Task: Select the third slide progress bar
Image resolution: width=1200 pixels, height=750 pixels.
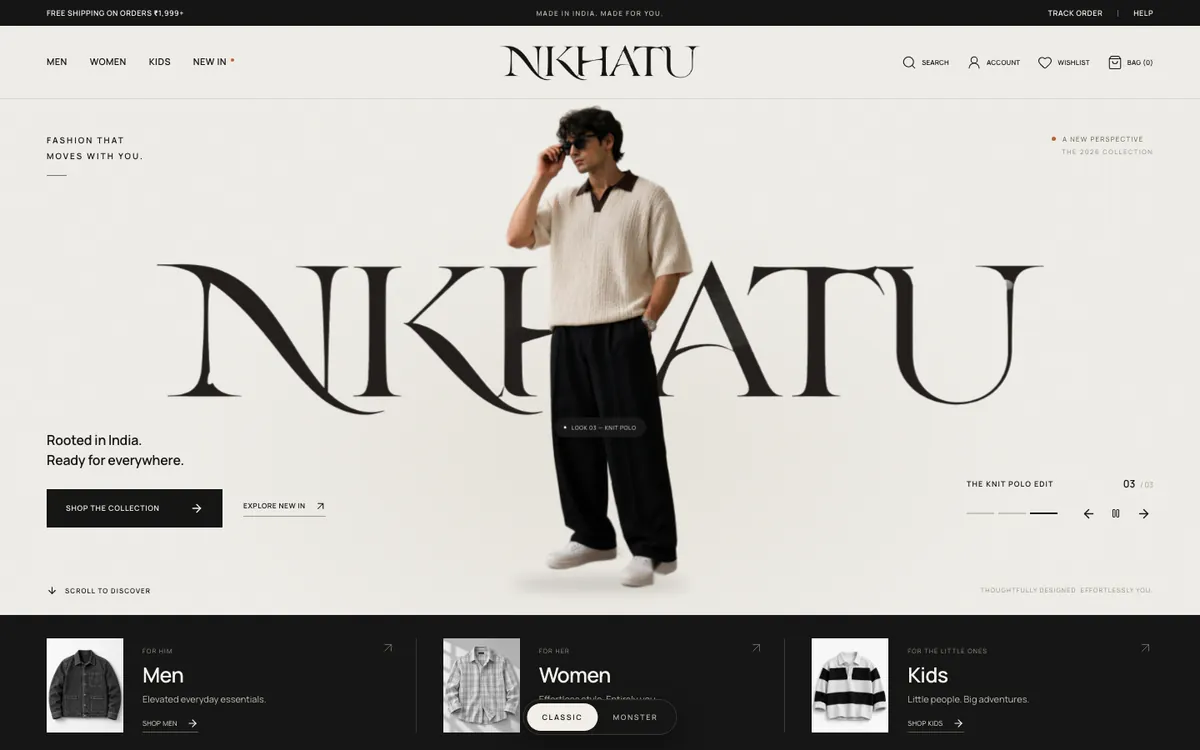Action: [1043, 513]
